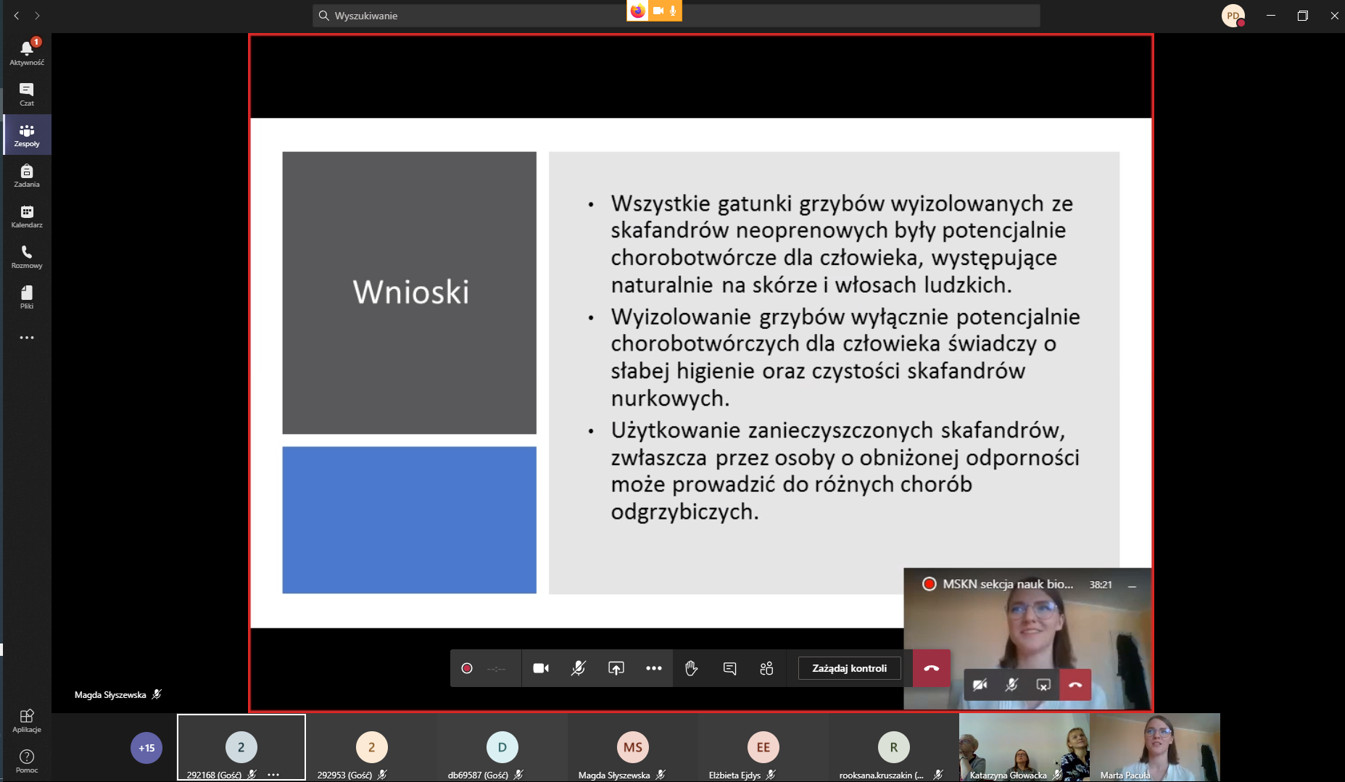Raise your hand in the meeting

click(691, 668)
